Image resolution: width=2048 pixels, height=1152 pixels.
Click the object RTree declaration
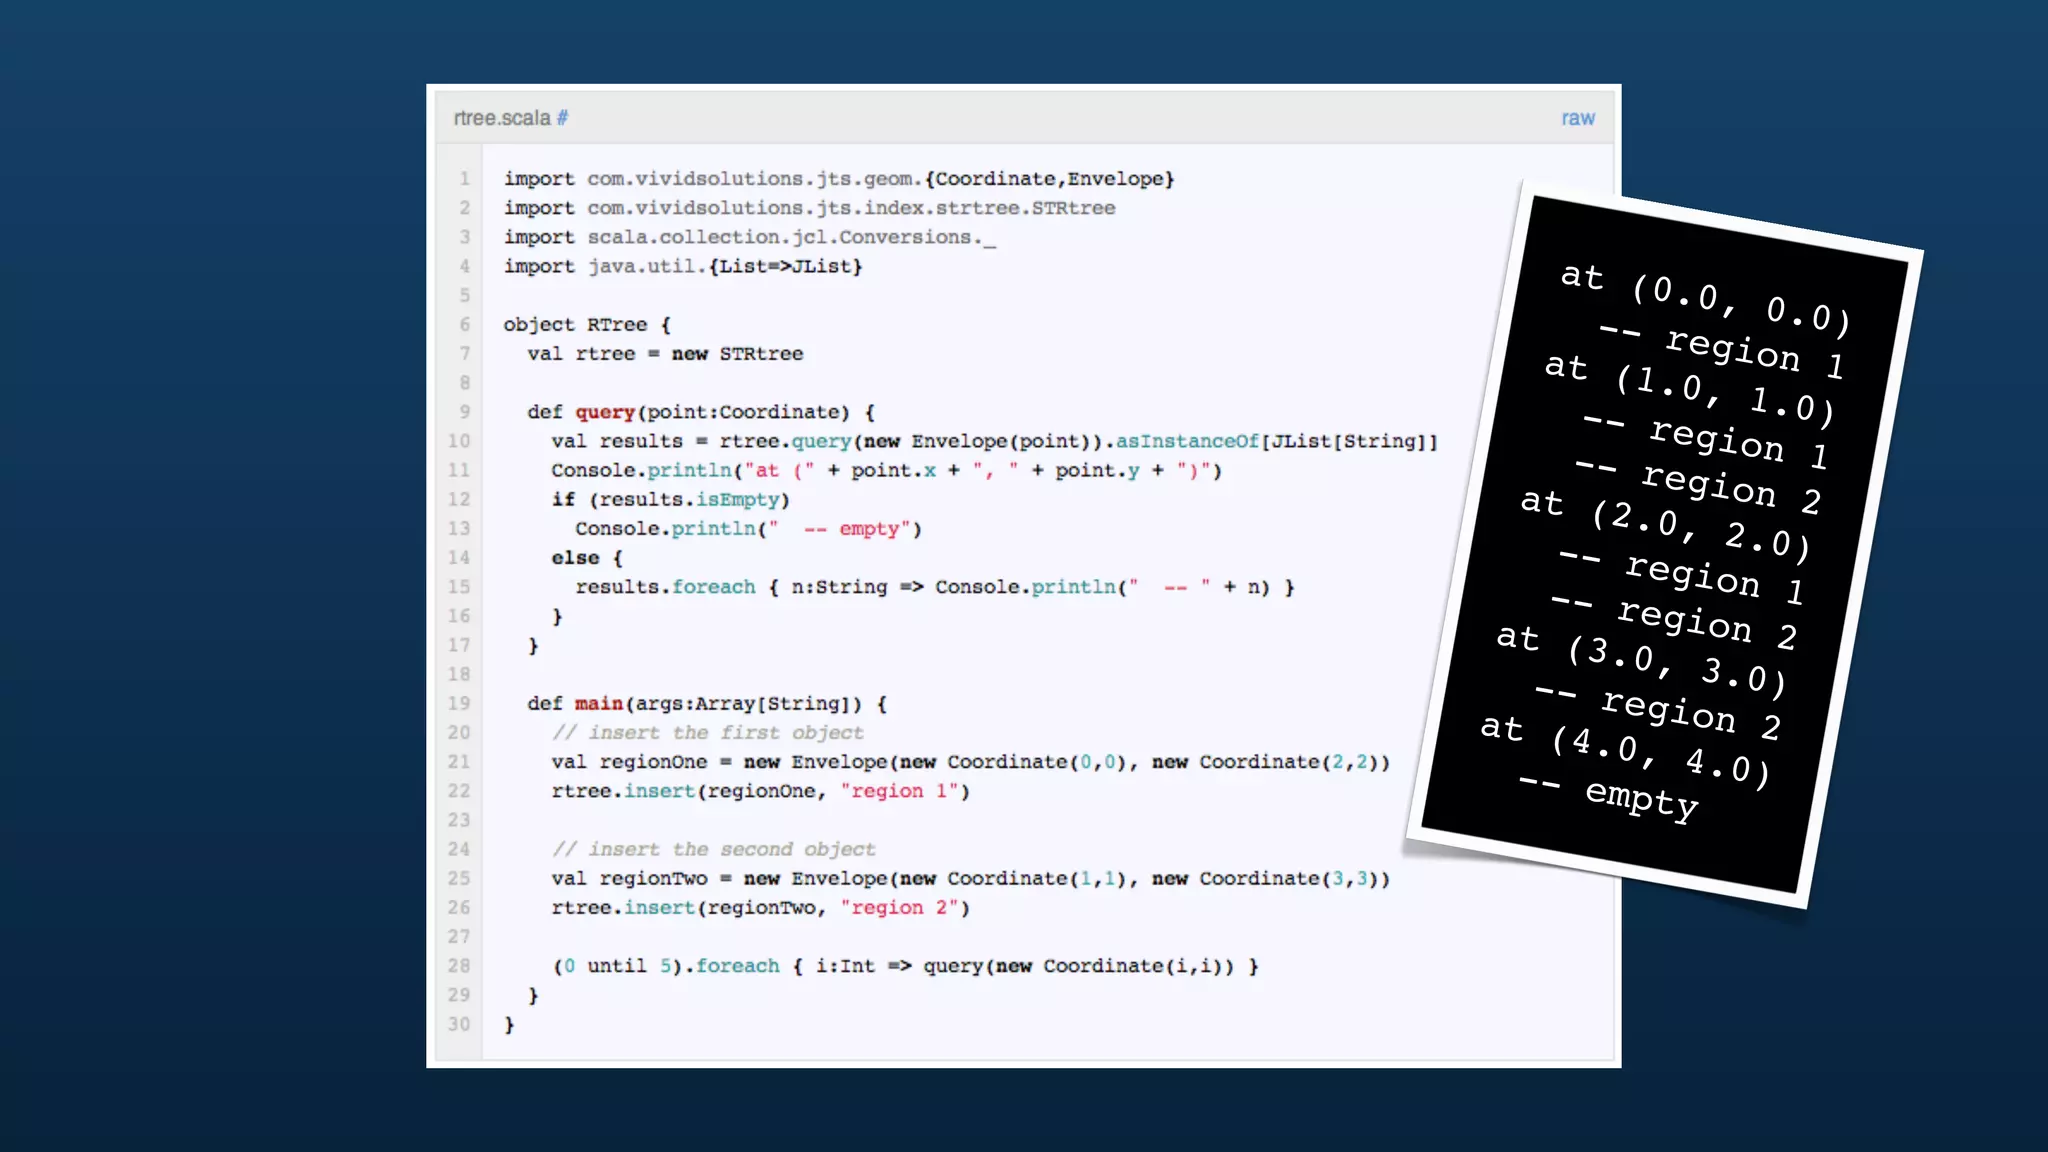(586, 325)
